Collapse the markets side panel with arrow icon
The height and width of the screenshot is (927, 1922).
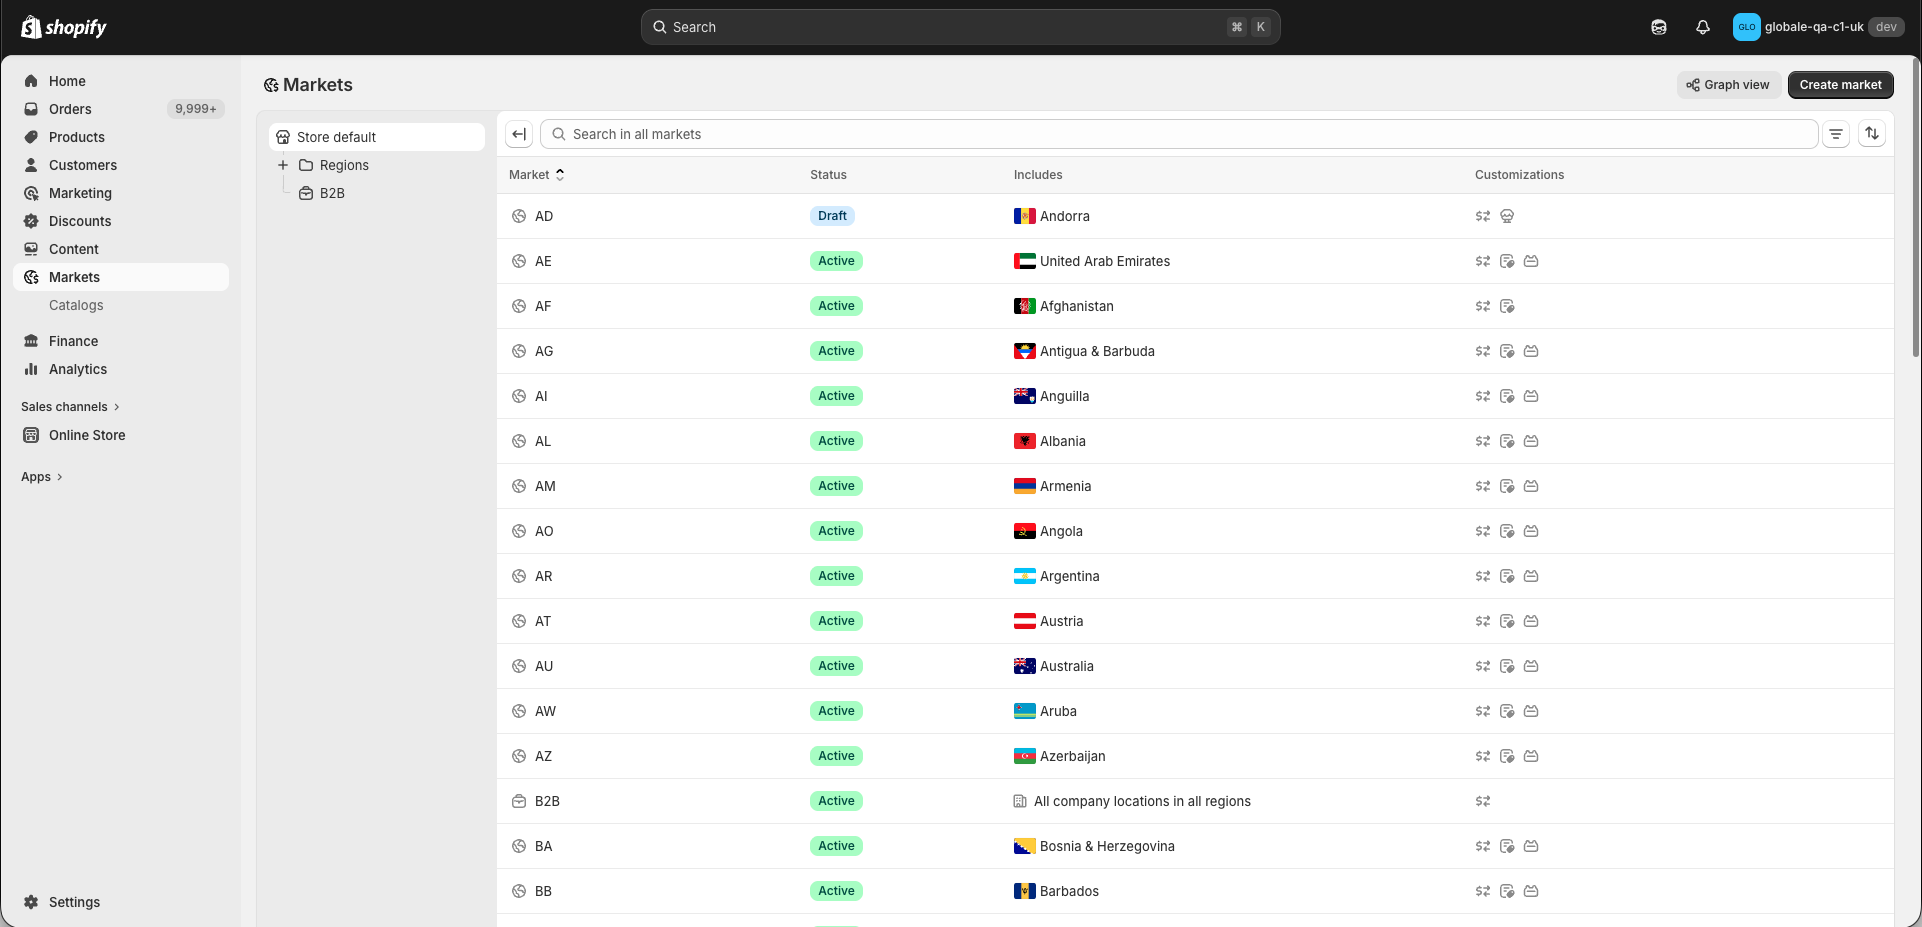pos(519,134)
